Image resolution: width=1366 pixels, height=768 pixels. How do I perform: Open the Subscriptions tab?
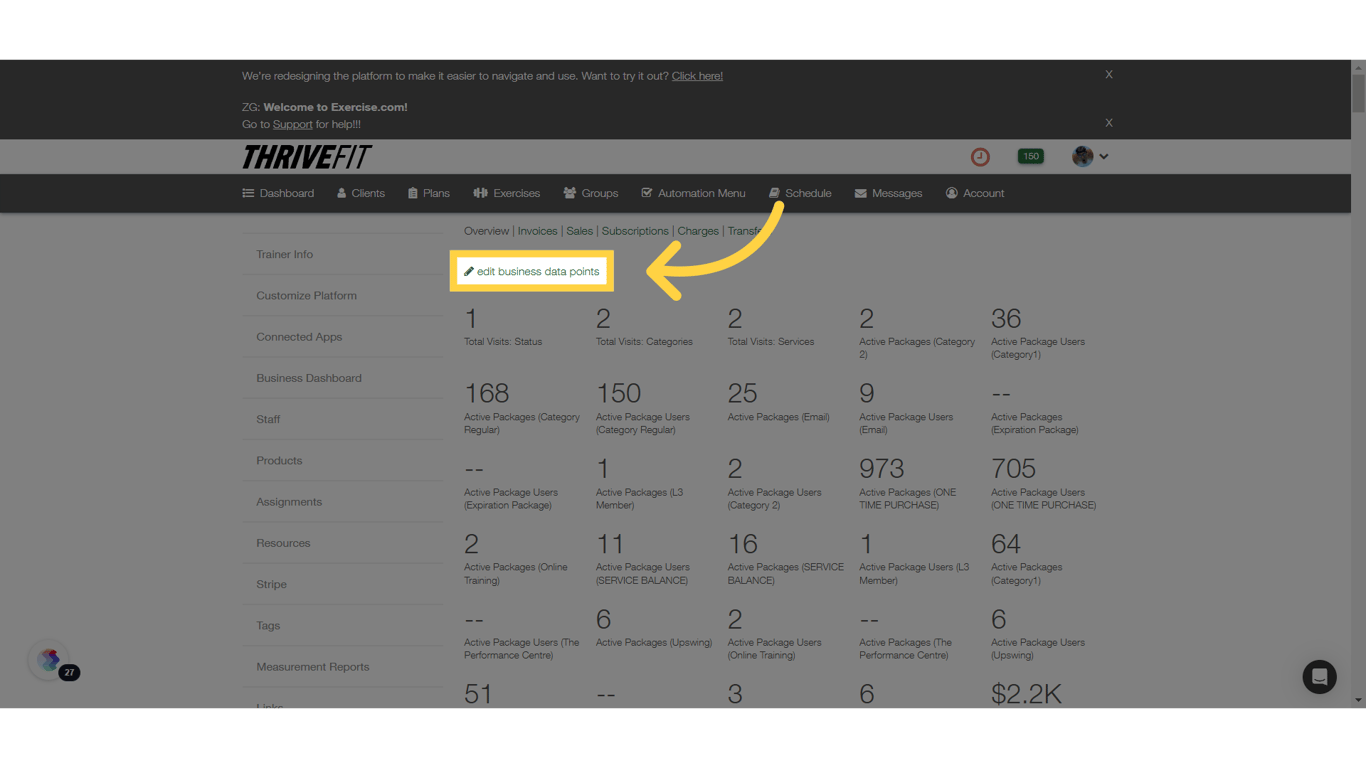click(634, 231)
